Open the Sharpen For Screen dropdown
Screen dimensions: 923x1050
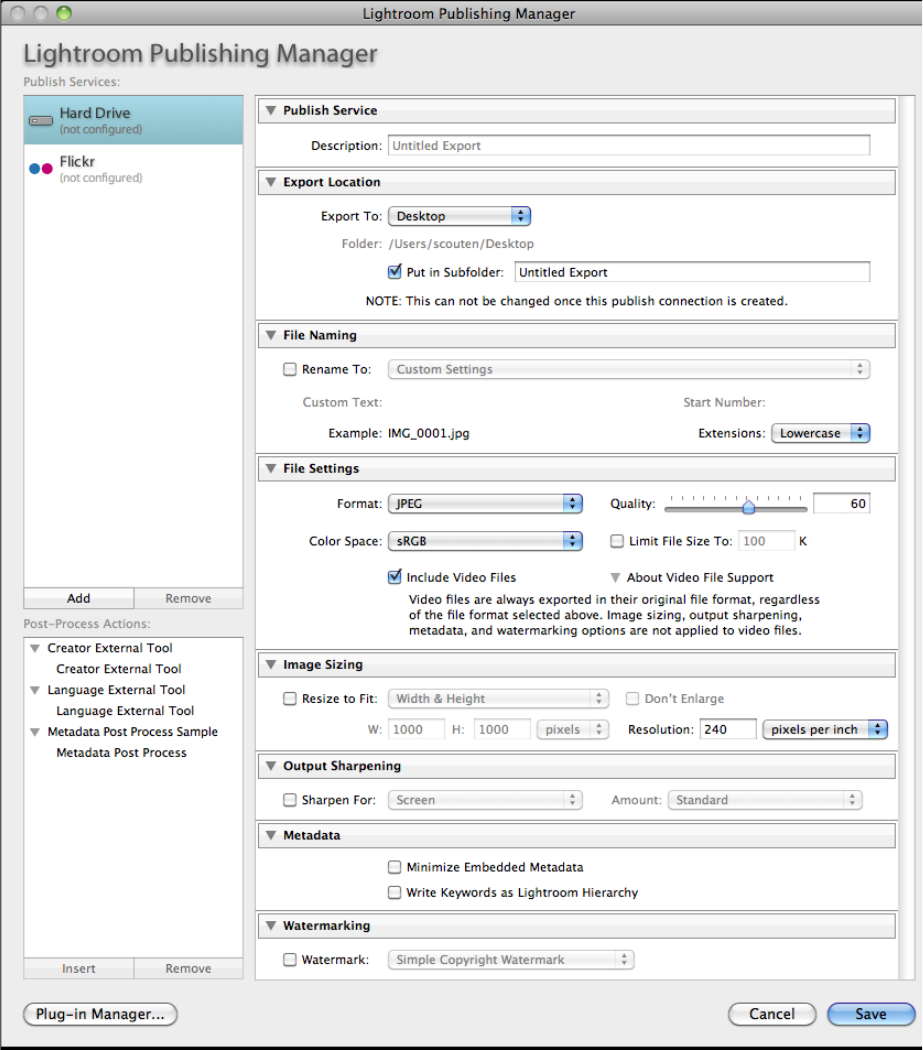[x=485, y=800]
